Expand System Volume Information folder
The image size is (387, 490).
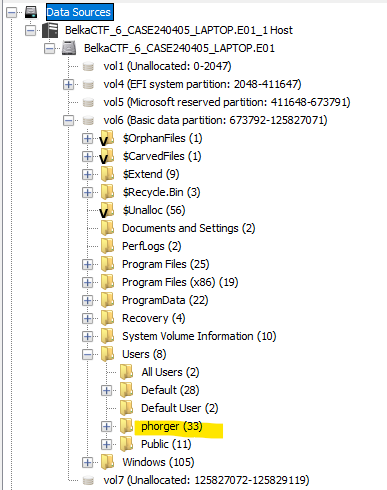pos(87,337)
